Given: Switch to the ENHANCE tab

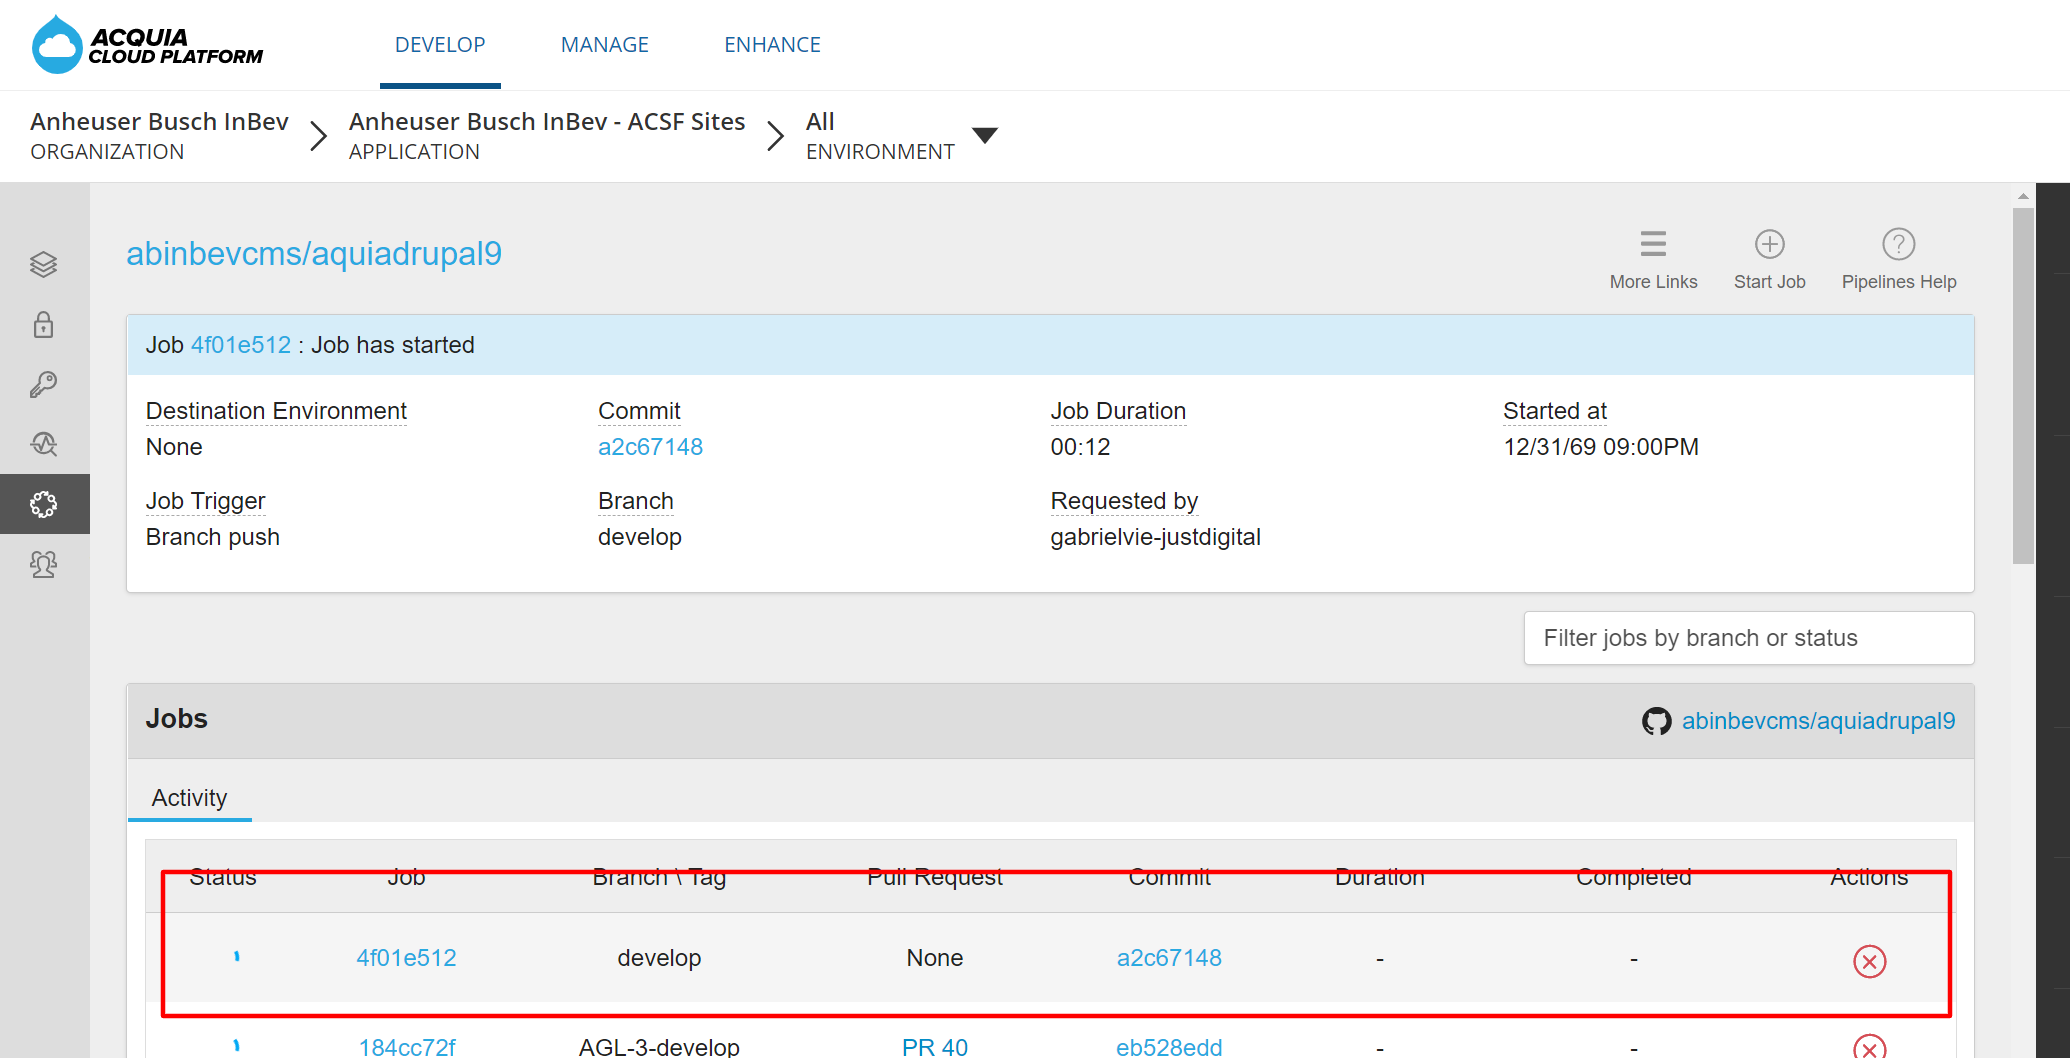Looking at the screenshot, I should [x=772, y=45].
